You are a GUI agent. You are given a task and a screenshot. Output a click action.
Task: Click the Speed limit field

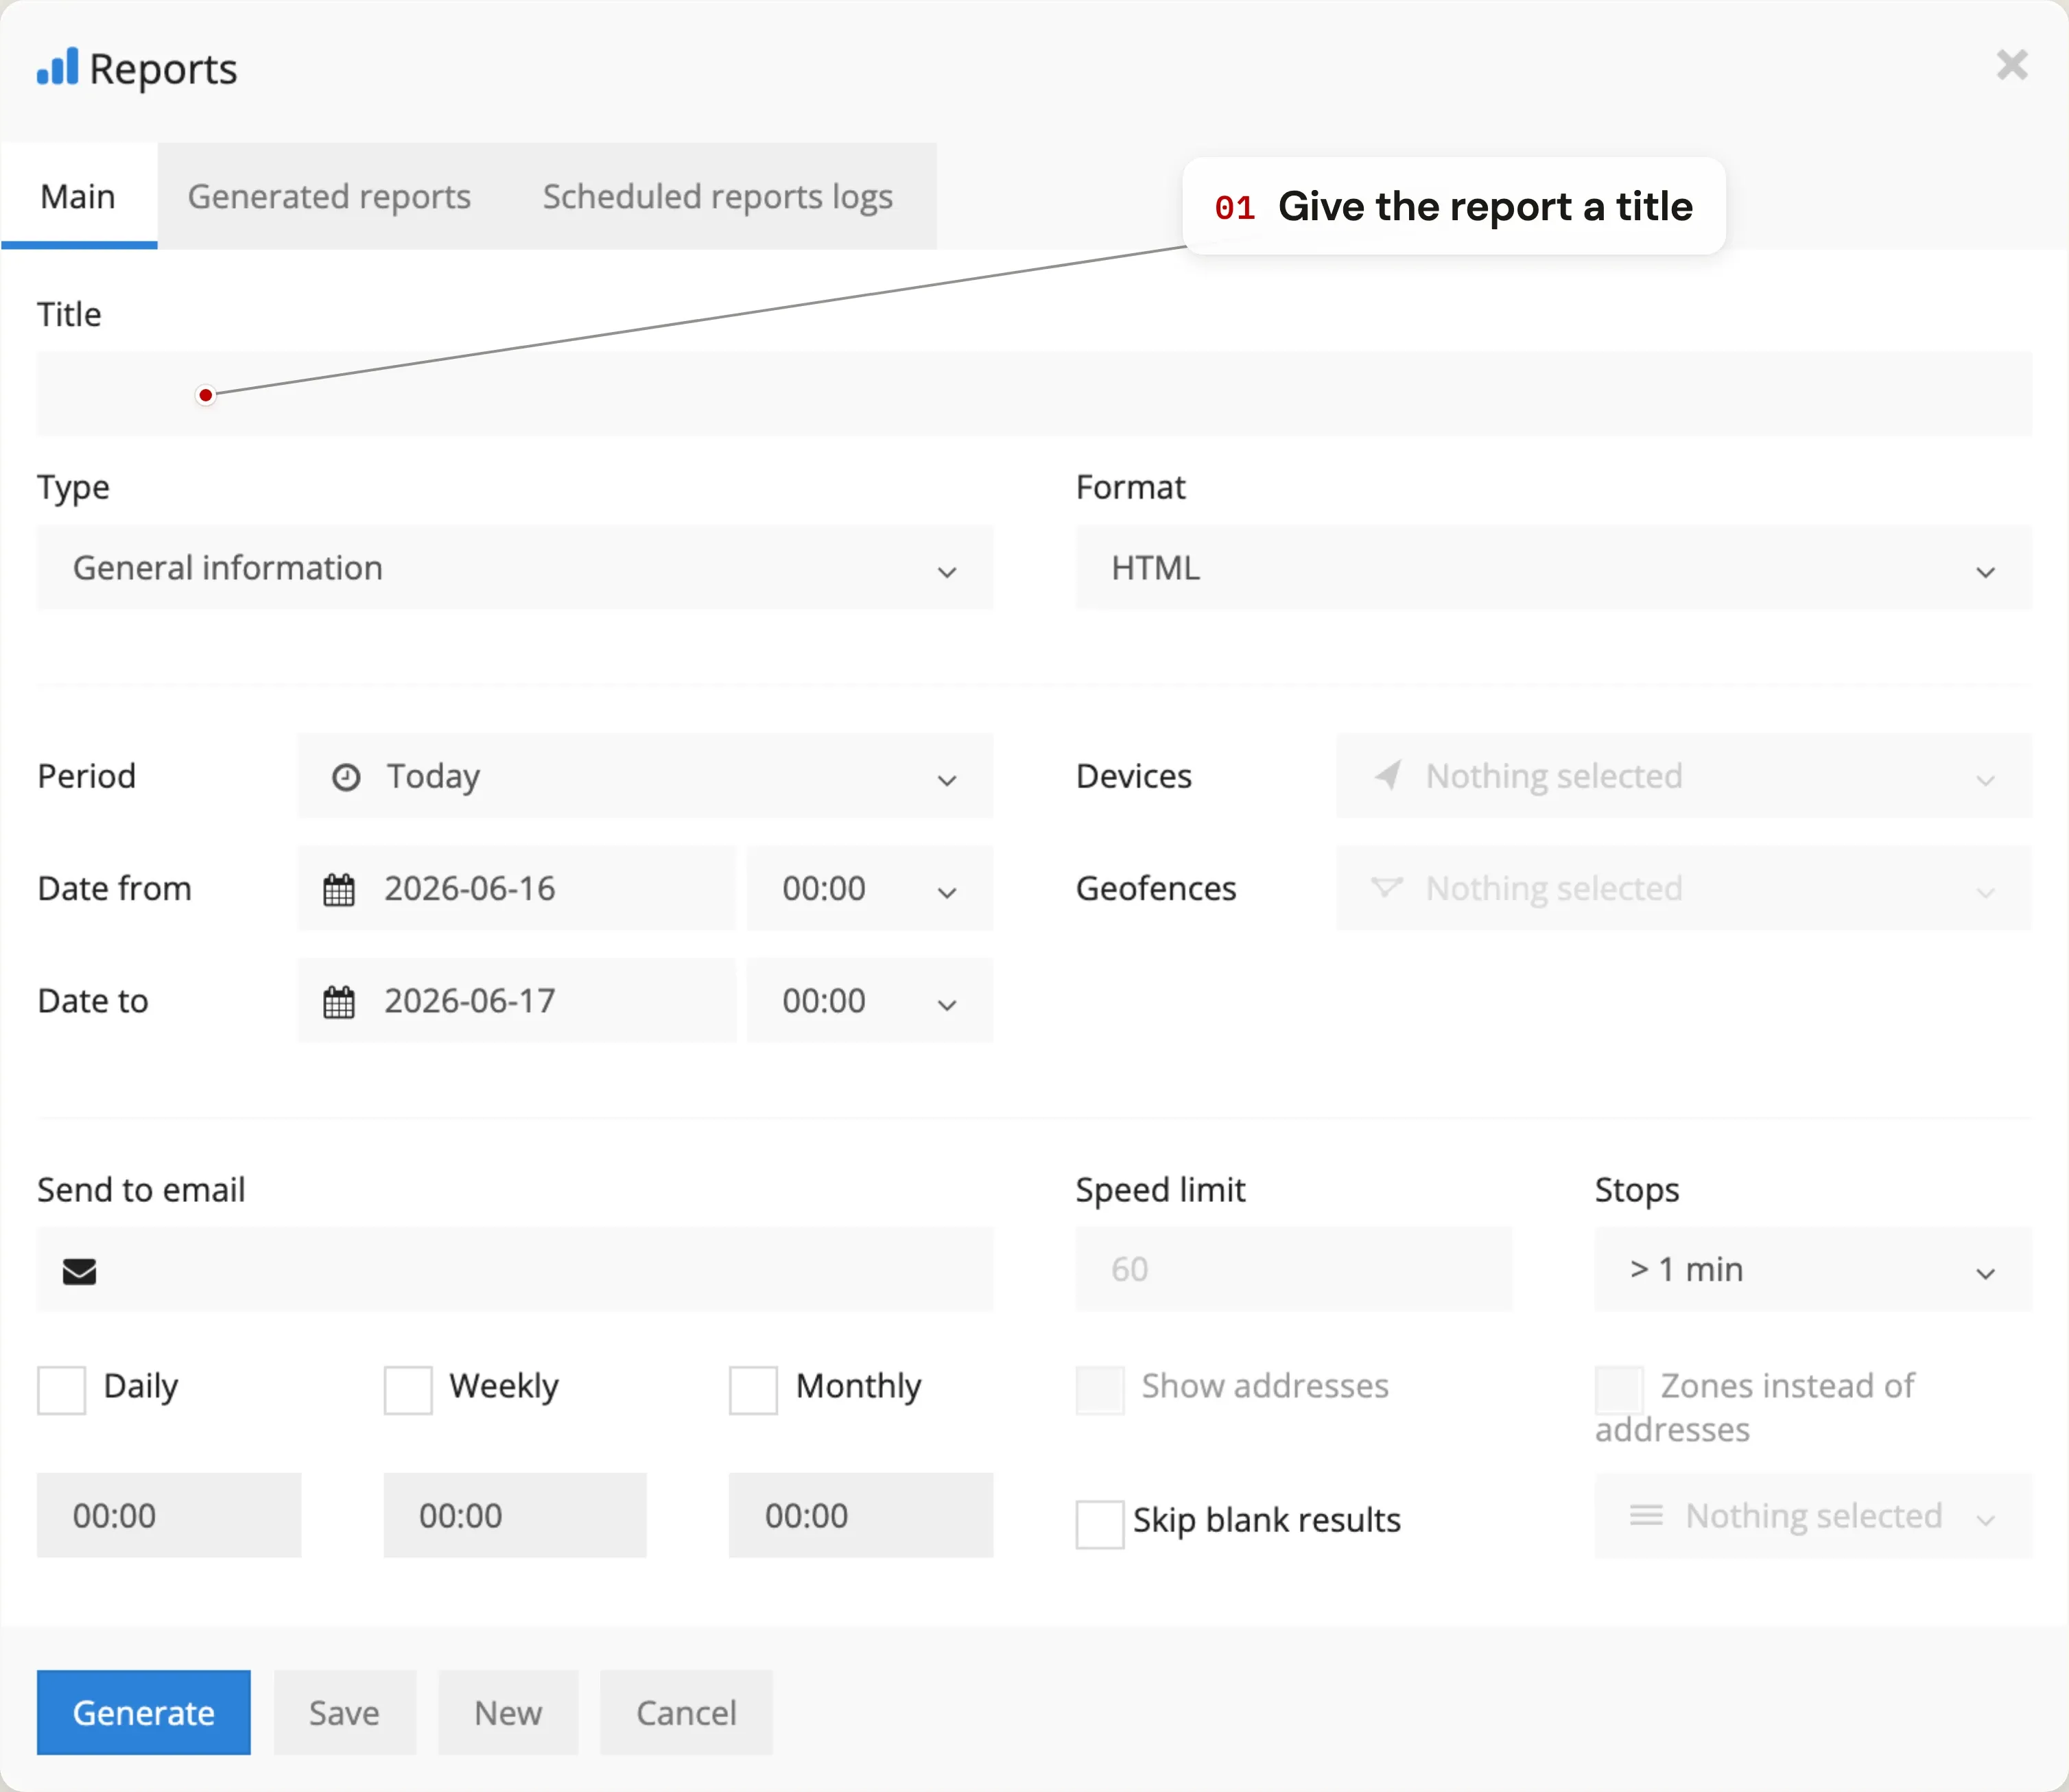click(1294, 1269)
